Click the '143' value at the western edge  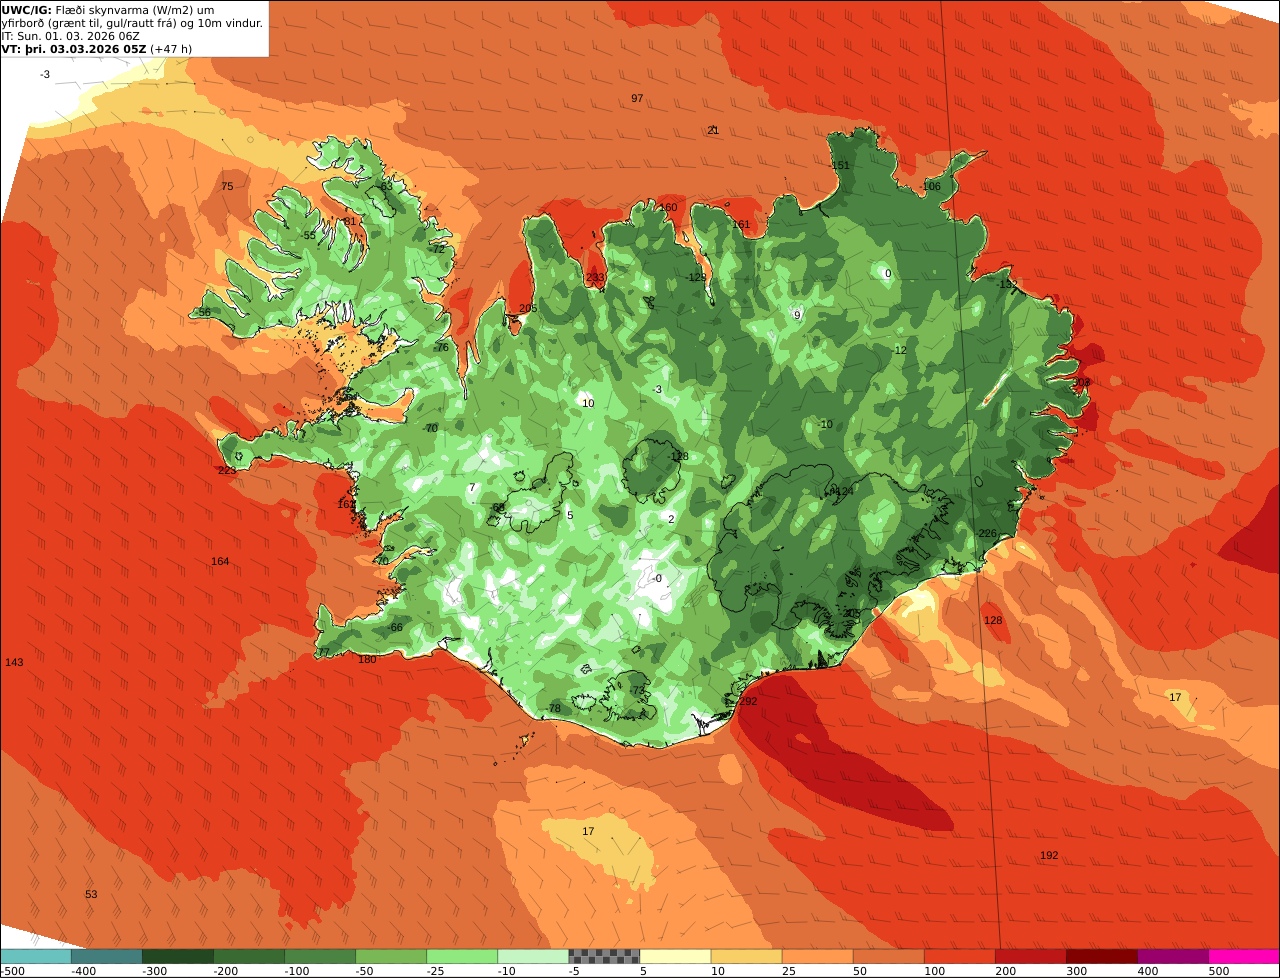[x=14, y=663]
